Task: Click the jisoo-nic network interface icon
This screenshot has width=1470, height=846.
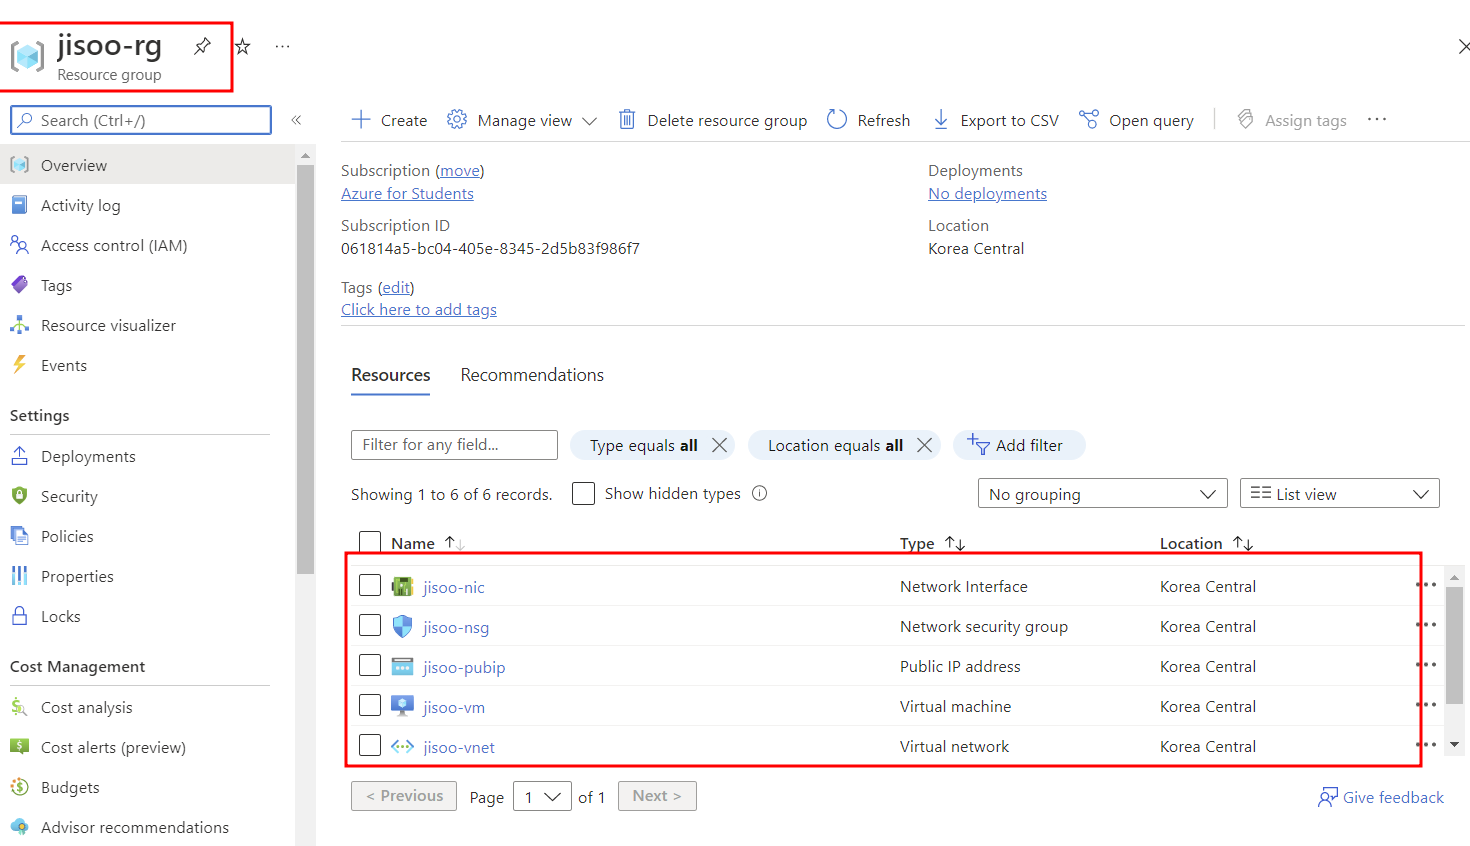Action: click(x=402, y=587)
